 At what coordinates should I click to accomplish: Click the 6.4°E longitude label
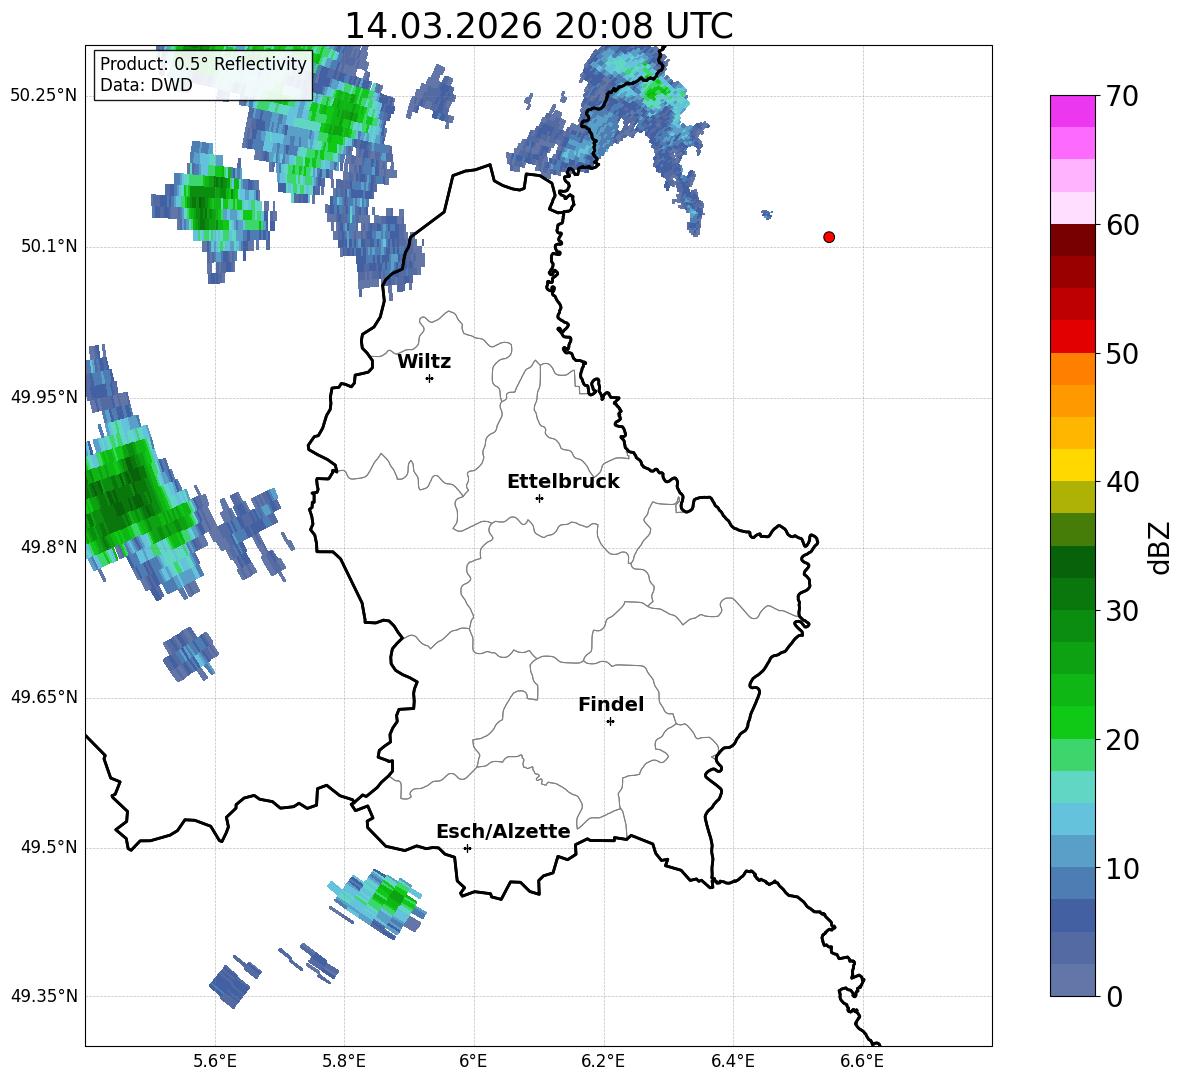[732, 1061]
